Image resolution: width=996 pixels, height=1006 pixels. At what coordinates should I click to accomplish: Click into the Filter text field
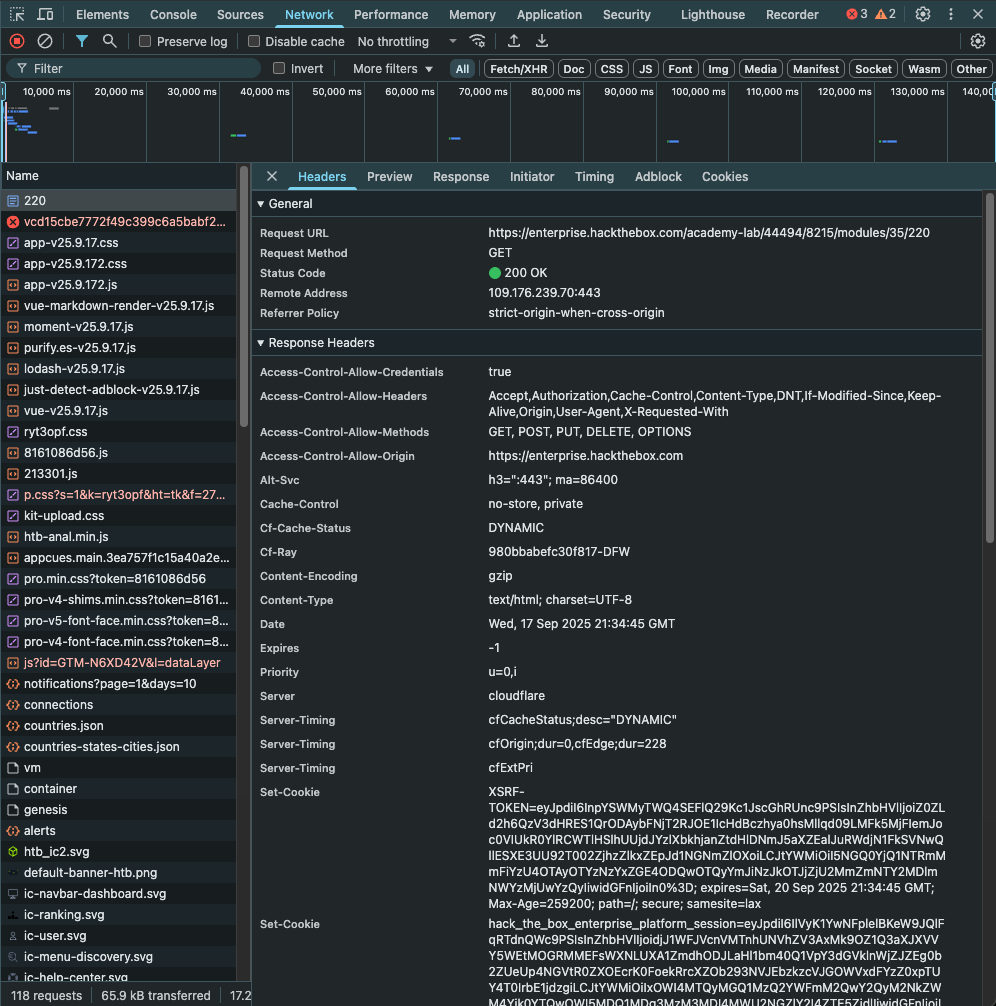point(140,69)
